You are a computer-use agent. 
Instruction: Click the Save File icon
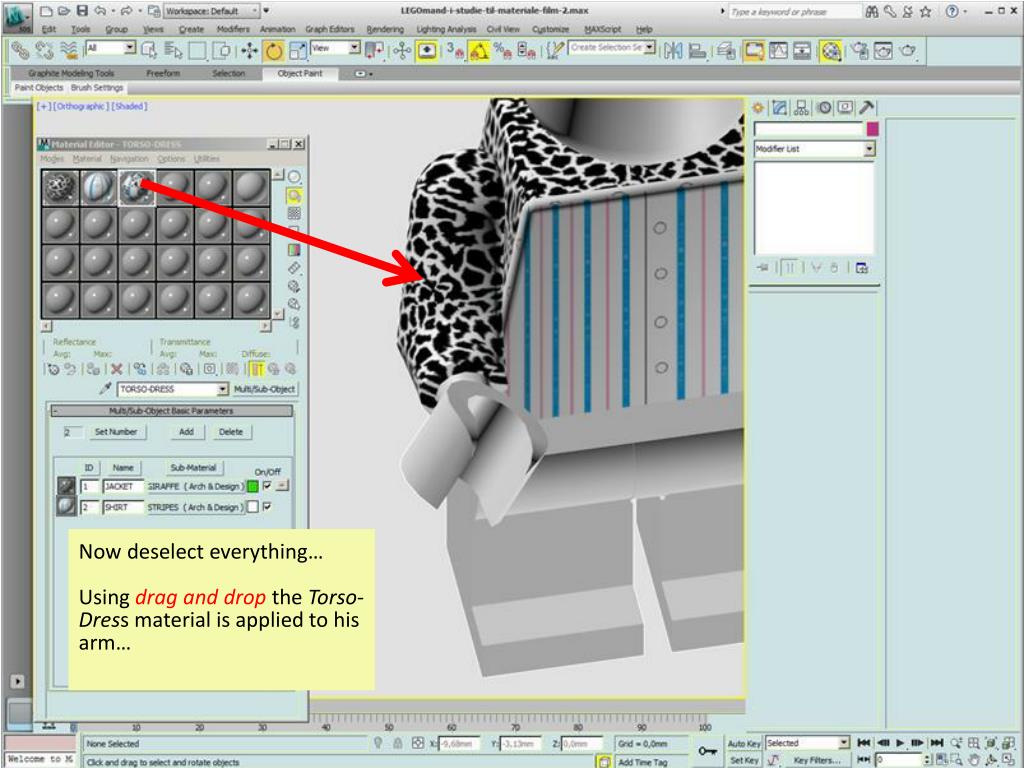tap(82, 10)
